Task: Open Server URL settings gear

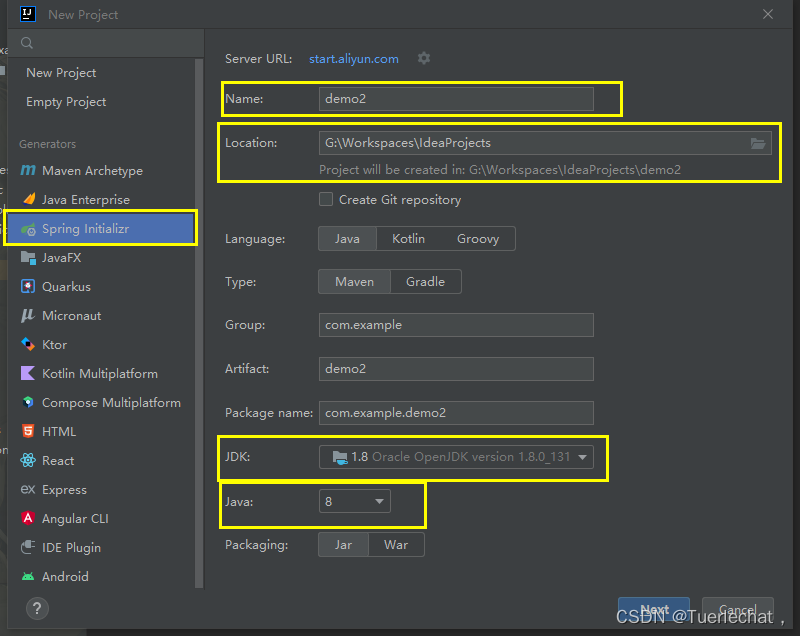Action: coord(424,58)
